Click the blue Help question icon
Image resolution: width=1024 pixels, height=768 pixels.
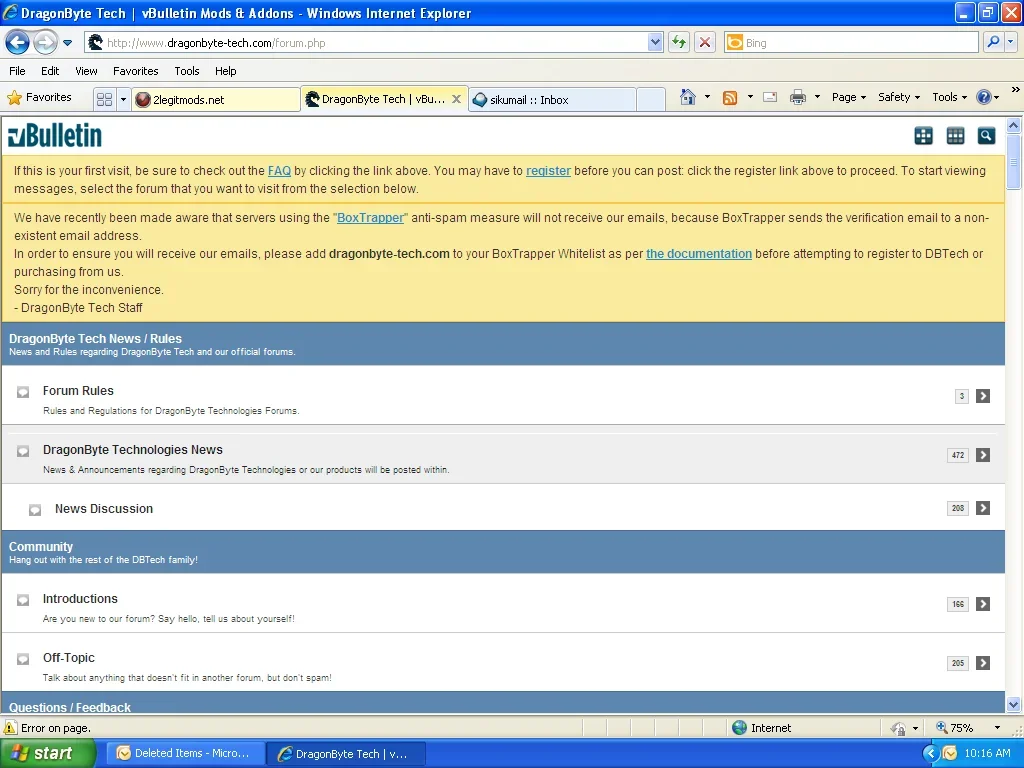pos(984,97)
